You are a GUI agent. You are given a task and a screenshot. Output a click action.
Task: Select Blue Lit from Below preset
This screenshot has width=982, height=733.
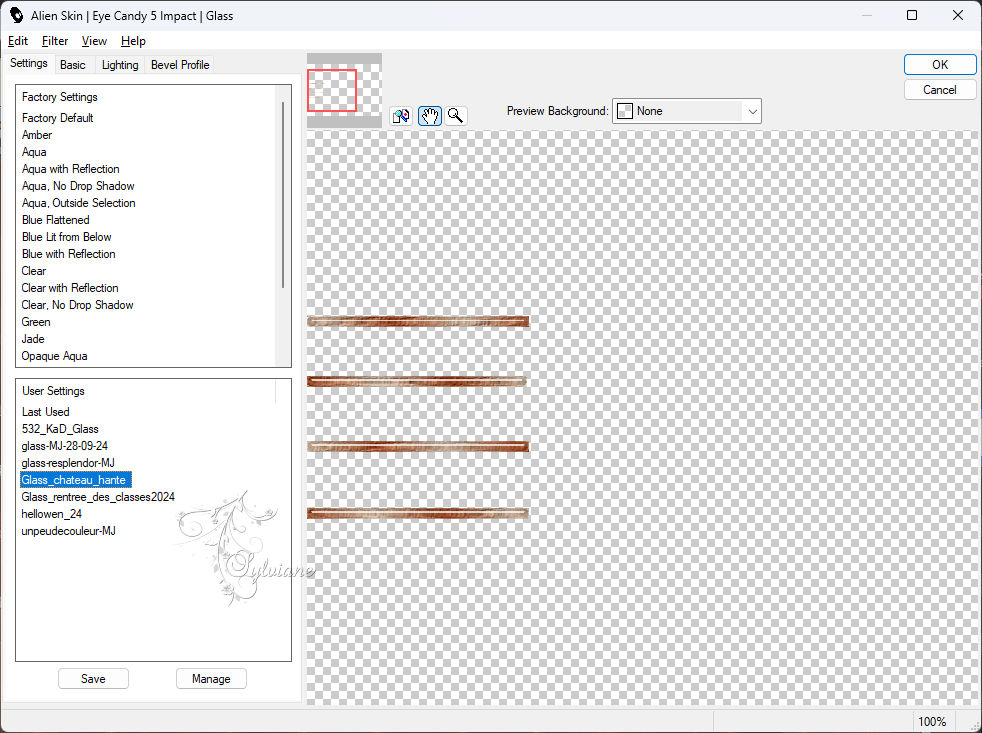(x=66, y=236)
